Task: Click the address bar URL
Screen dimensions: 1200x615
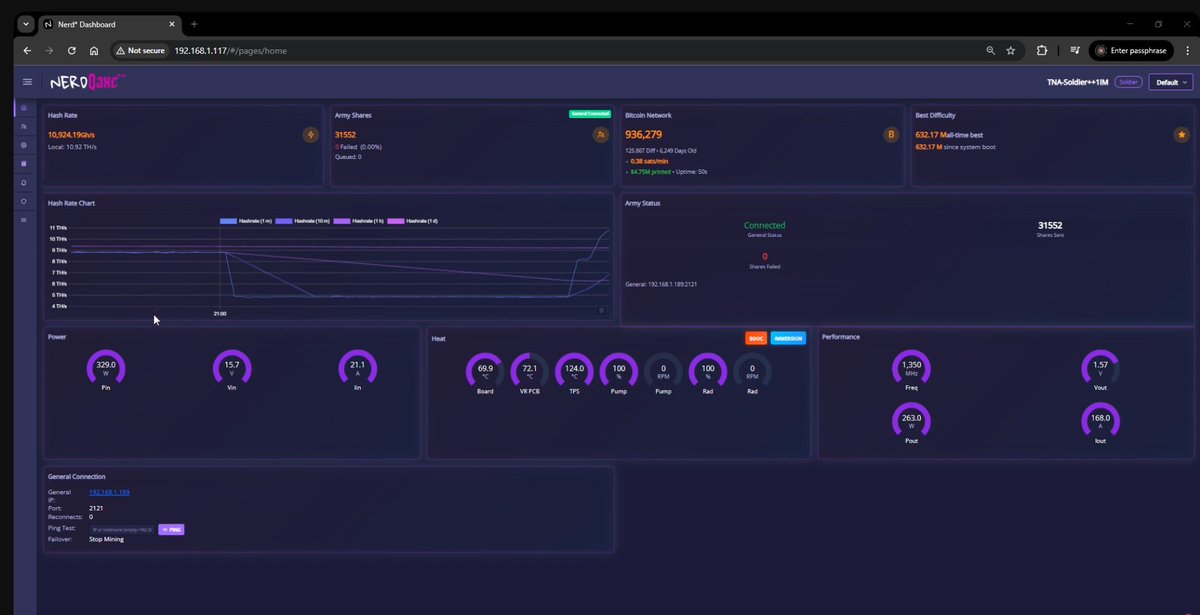Action: [x=231, y=50]
